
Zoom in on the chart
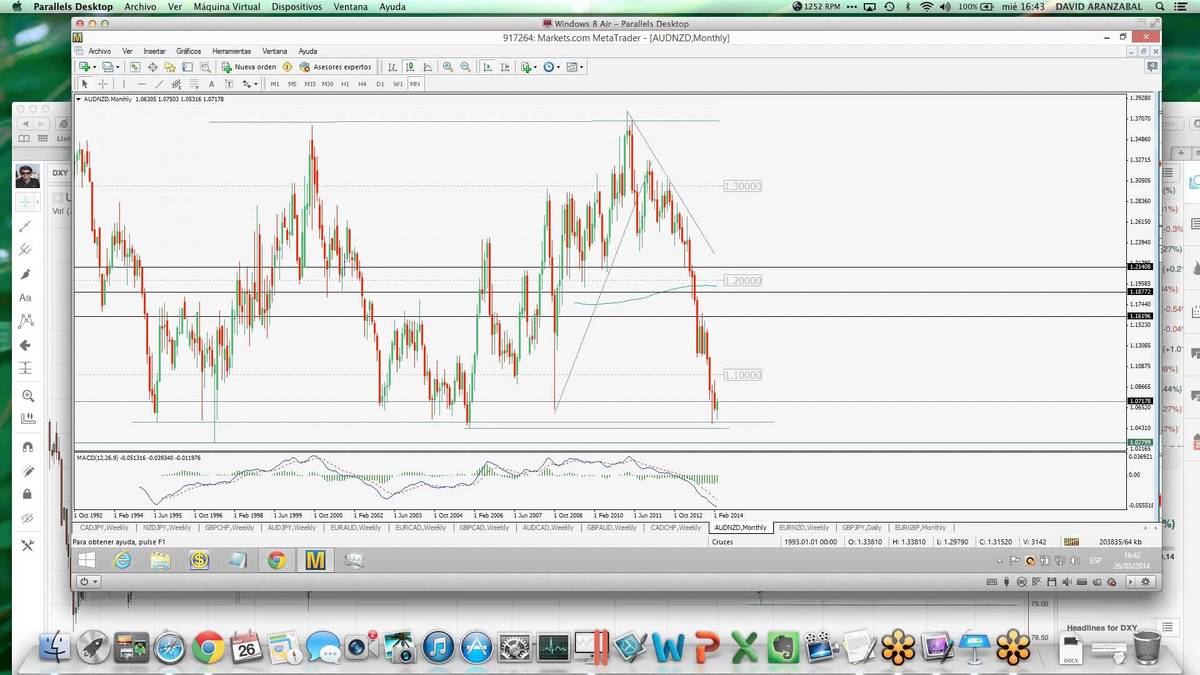447,67
